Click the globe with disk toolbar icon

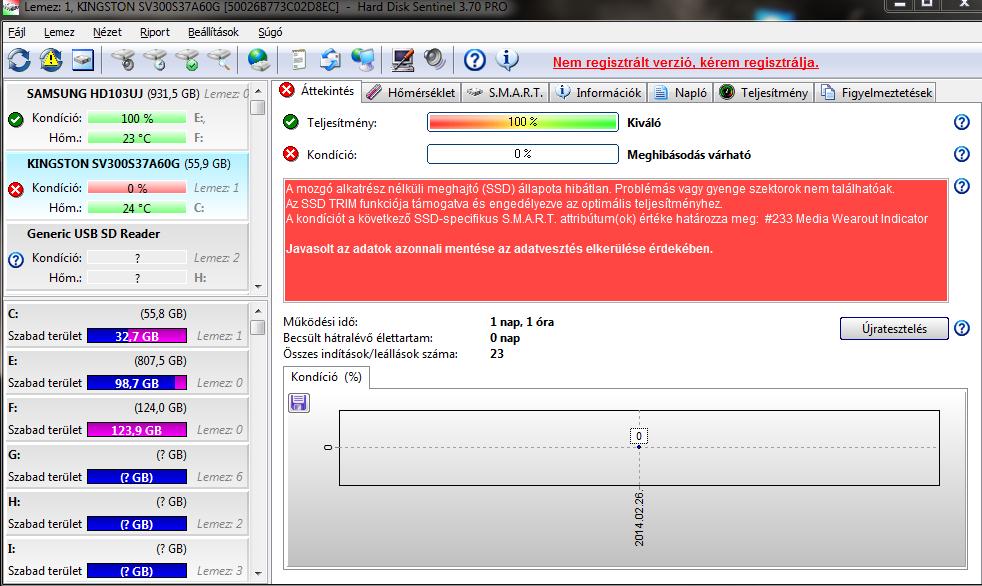tap(259, 60)
